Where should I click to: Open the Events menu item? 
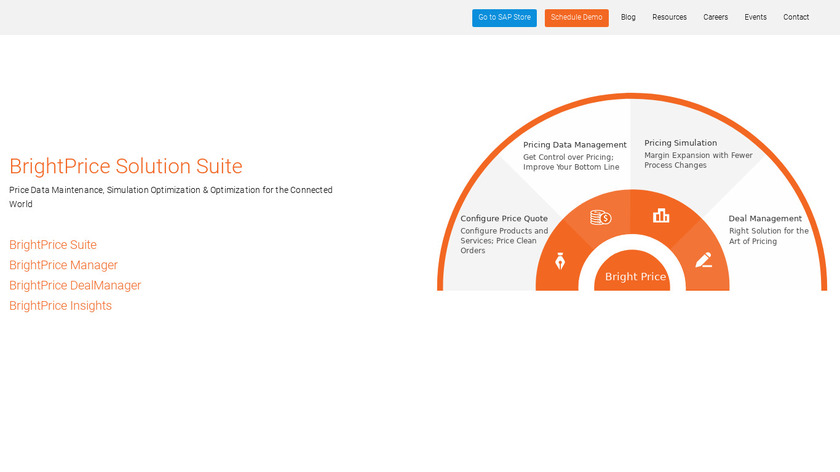click(755, 17)
